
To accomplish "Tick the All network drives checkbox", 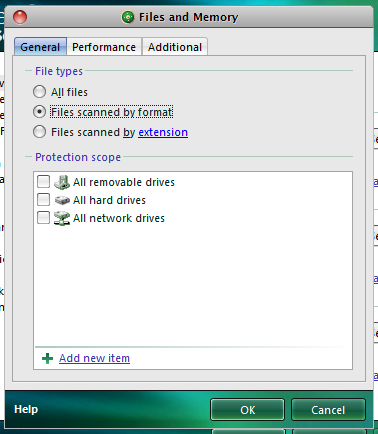I will pyautogui.click(x=43, y=218).
